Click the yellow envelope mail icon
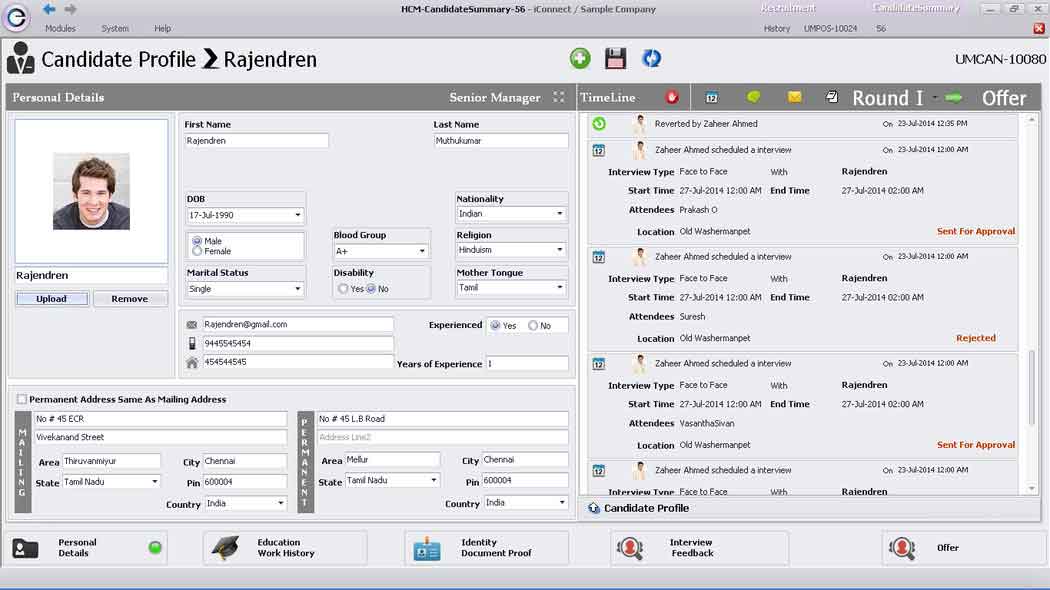The height and width of the screenshot is (590, 1050). 794,97
